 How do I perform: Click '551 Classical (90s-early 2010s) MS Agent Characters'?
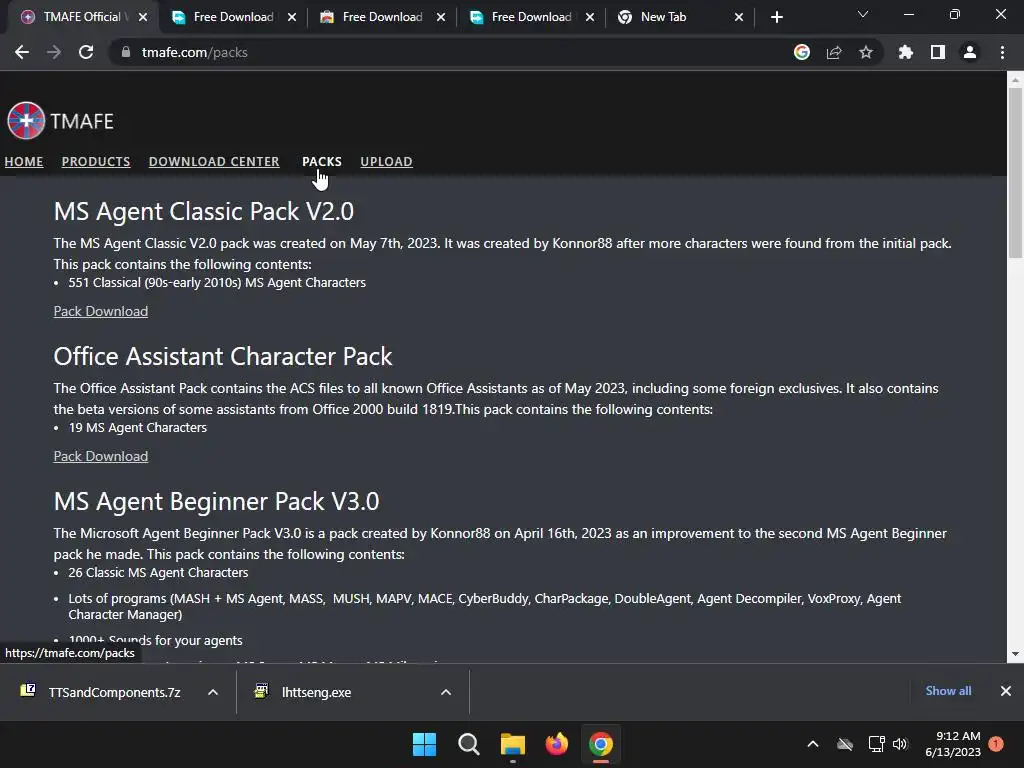click(x=217, y=283)
